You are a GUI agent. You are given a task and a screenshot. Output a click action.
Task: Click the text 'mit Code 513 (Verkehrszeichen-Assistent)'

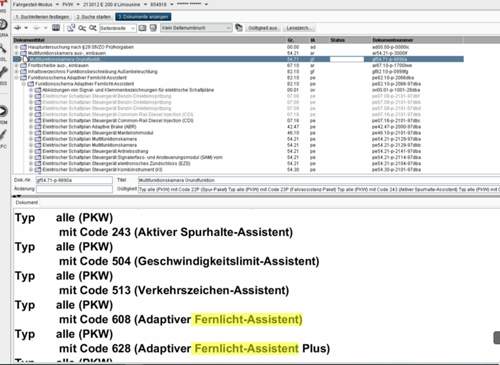pos(174,290)
